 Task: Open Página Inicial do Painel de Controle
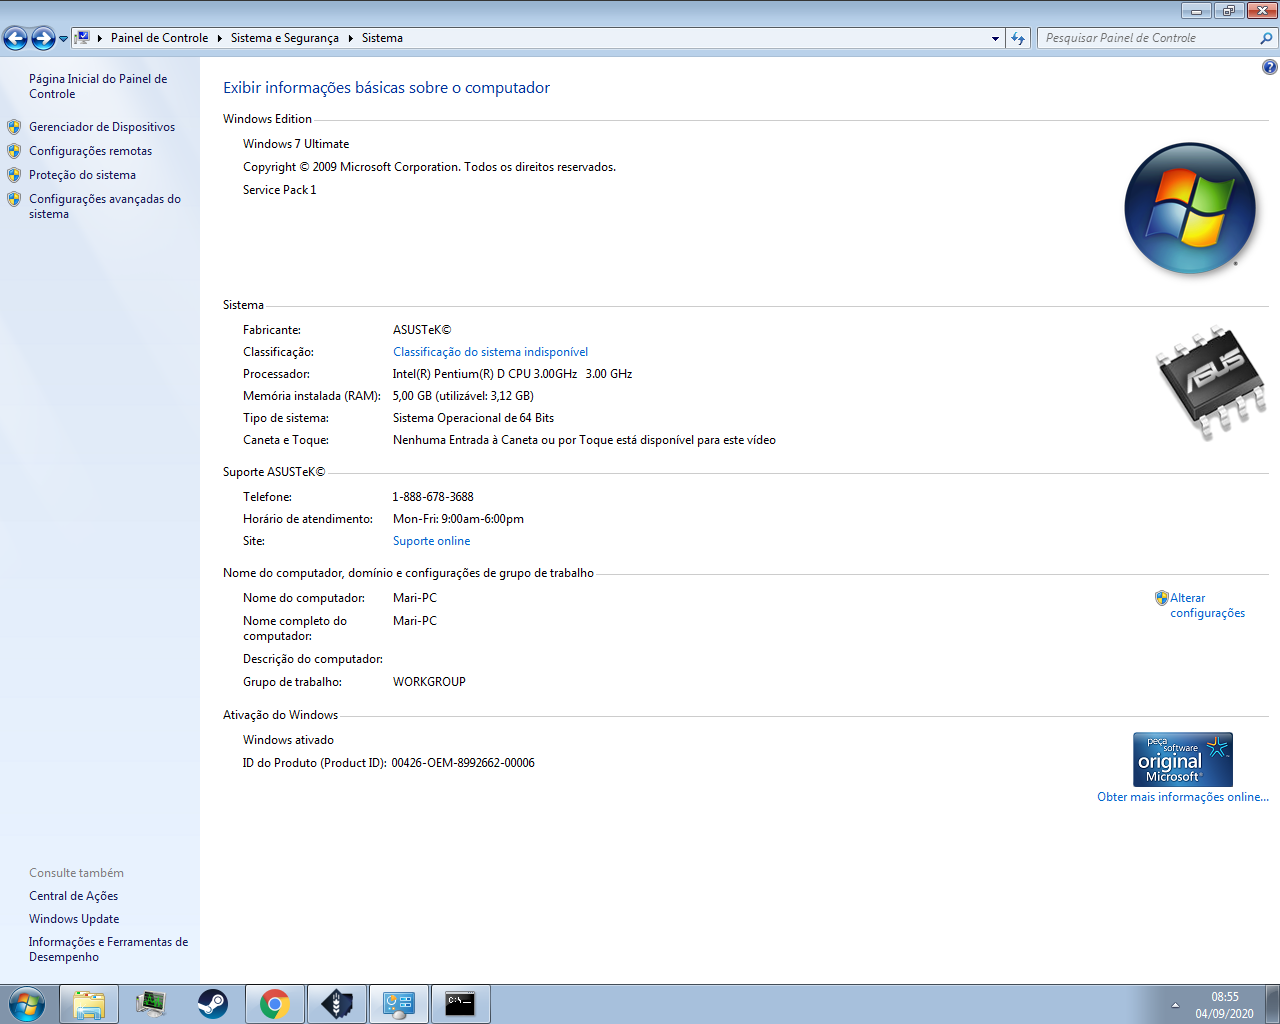98,86
